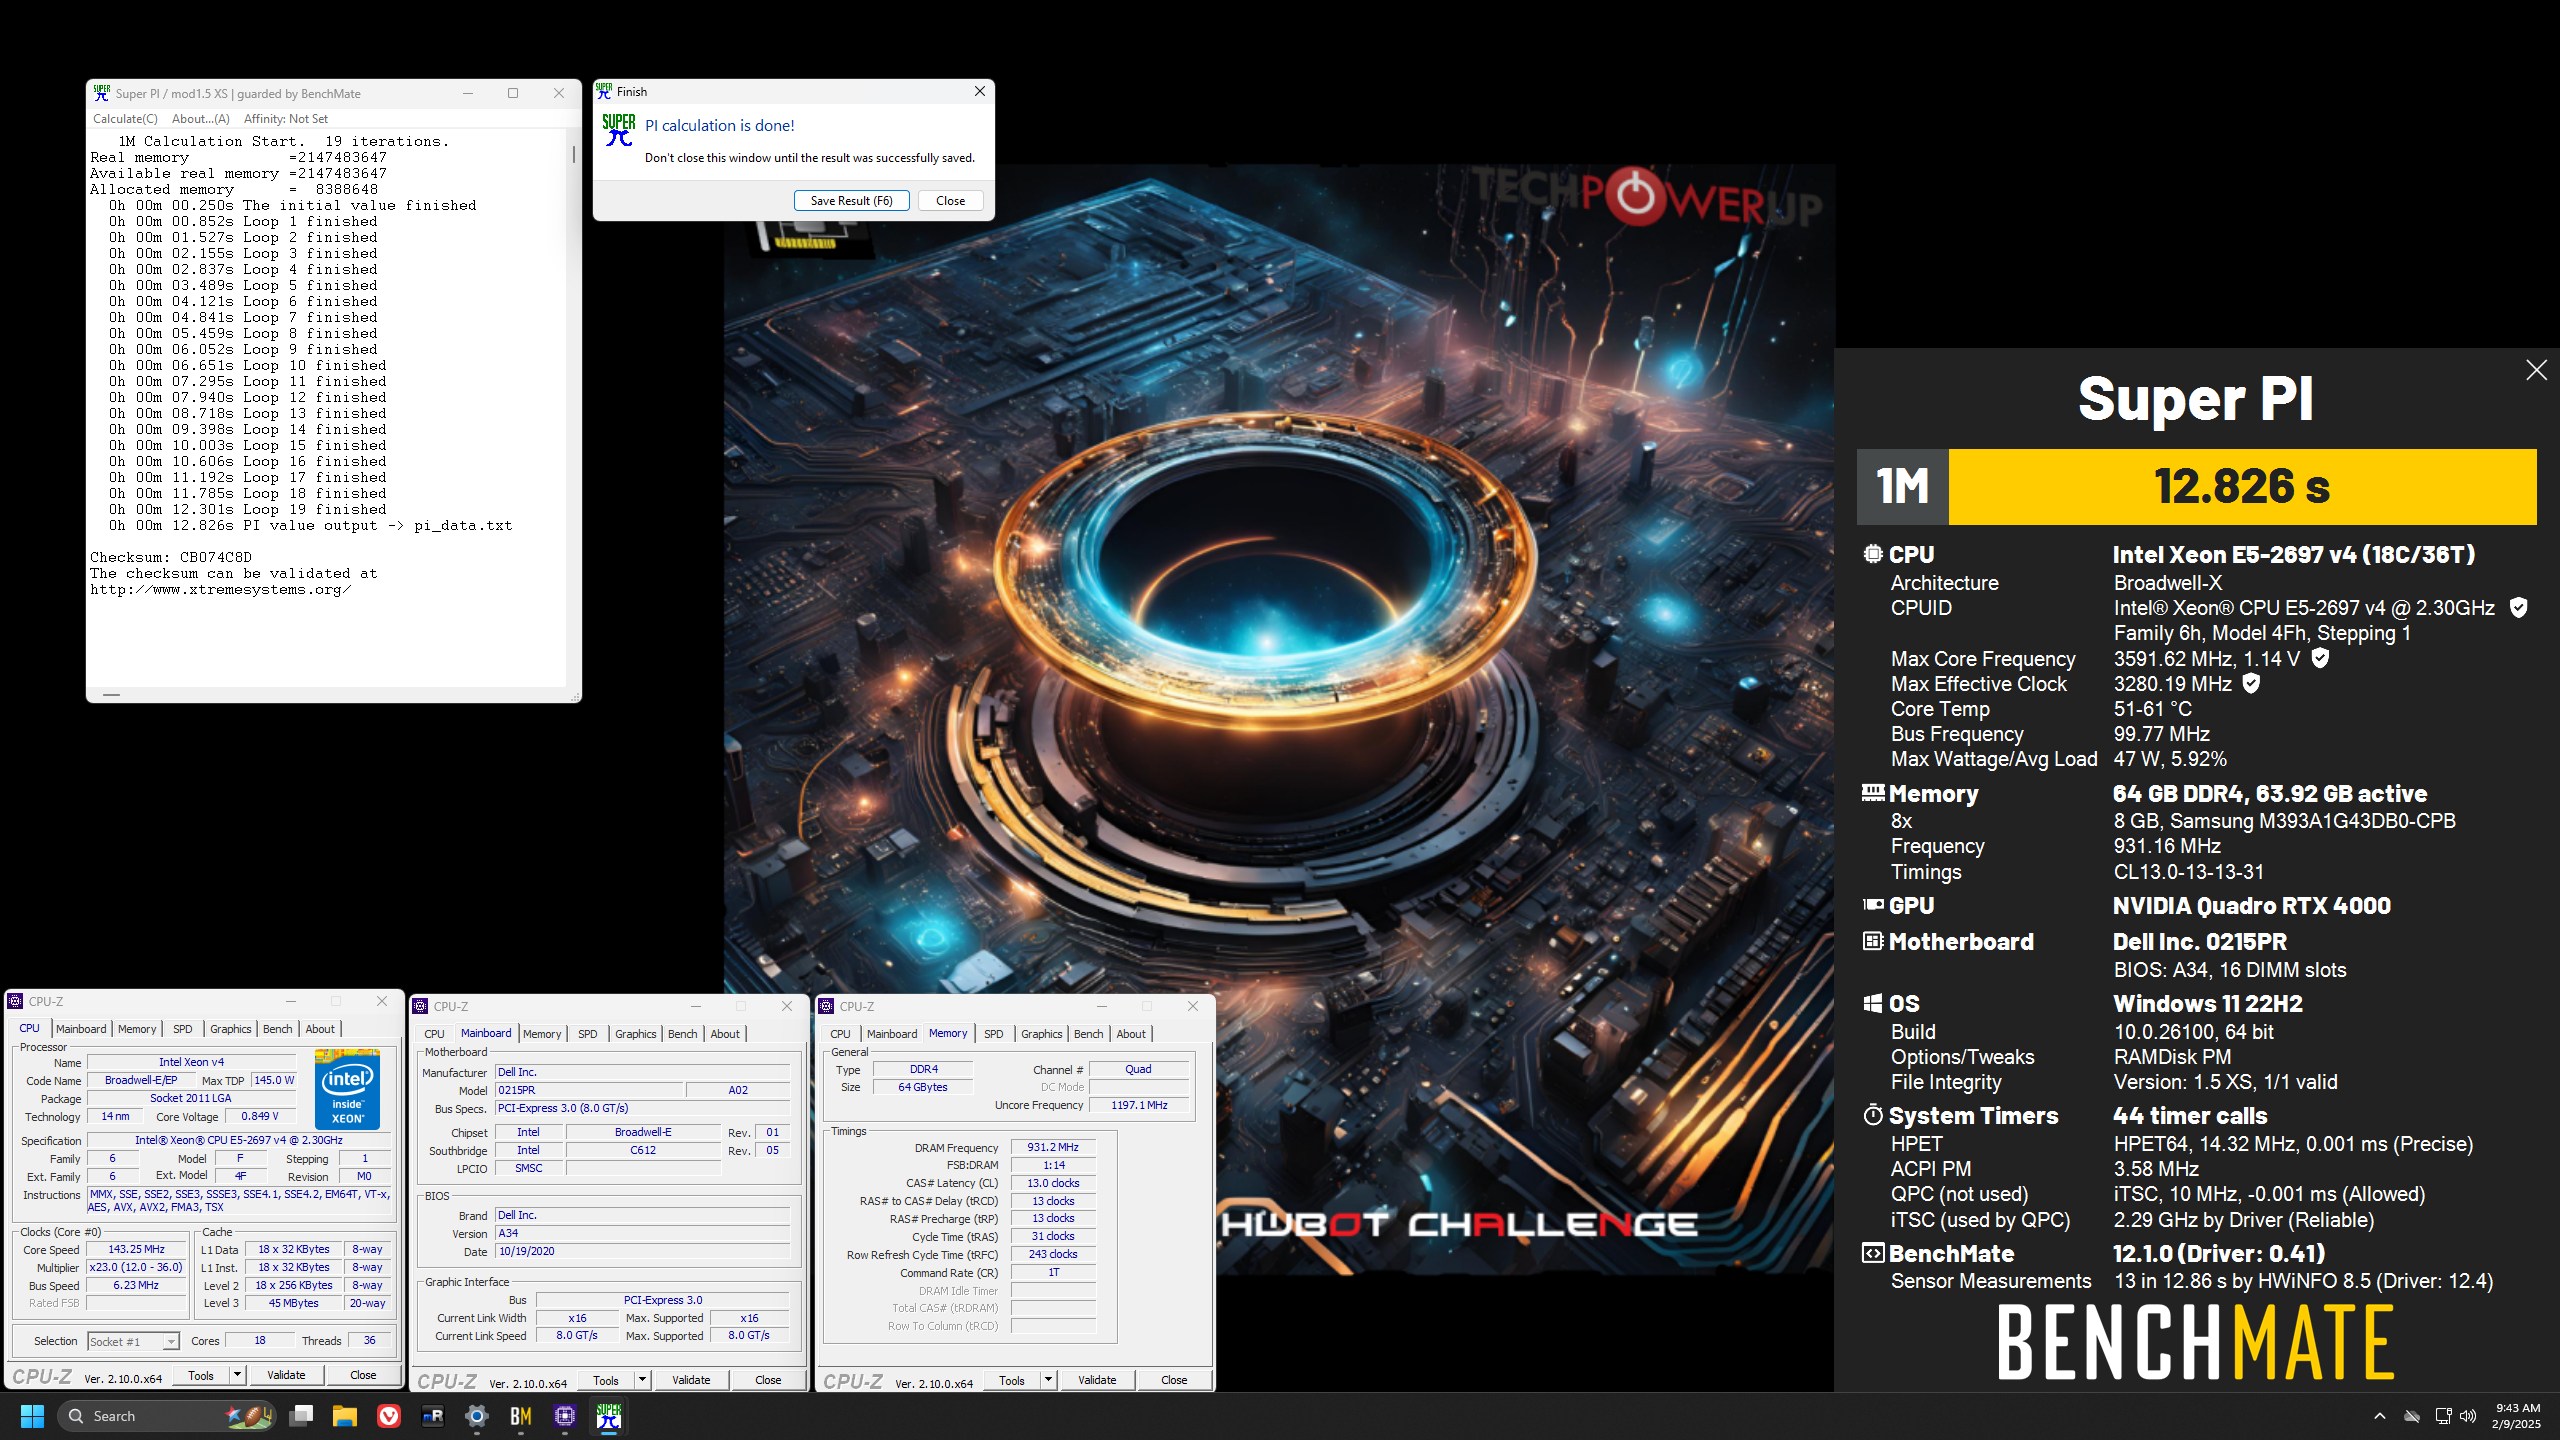
Task: Click Affinity: Not Set in Super PI menu bar
Action: point(286,118)
